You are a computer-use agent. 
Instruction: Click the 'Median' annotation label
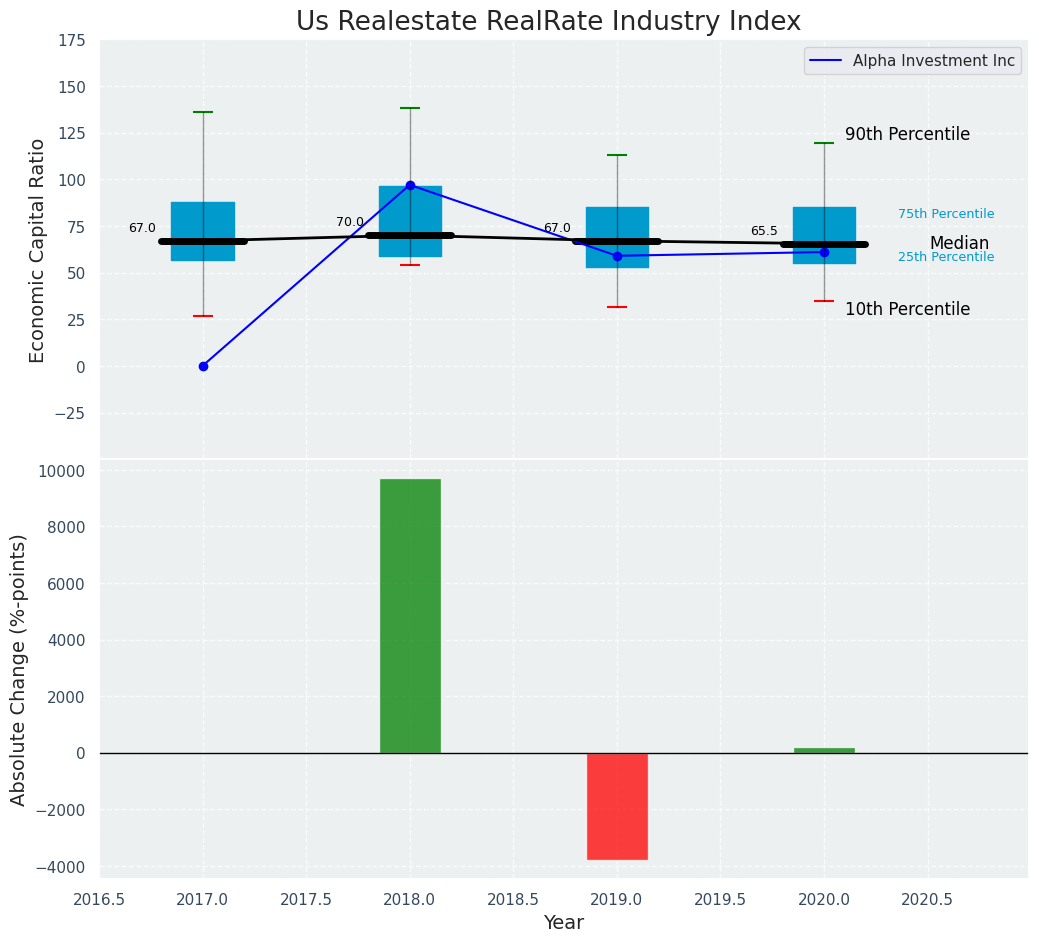pyautogui.click(x=959, y=243)
